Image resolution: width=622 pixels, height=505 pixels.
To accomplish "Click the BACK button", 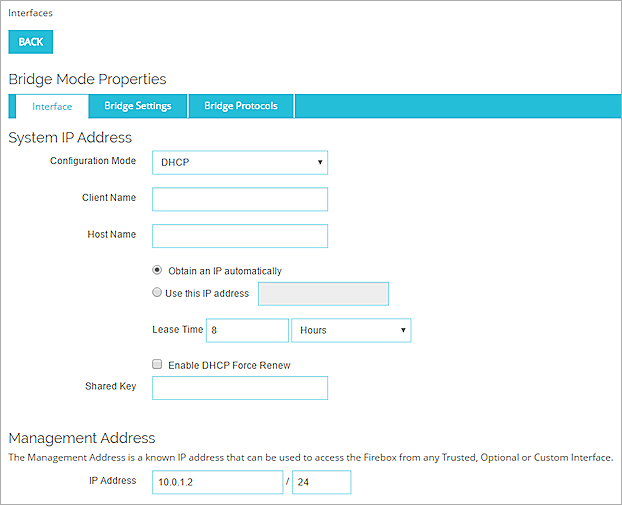I will (30, 42).
